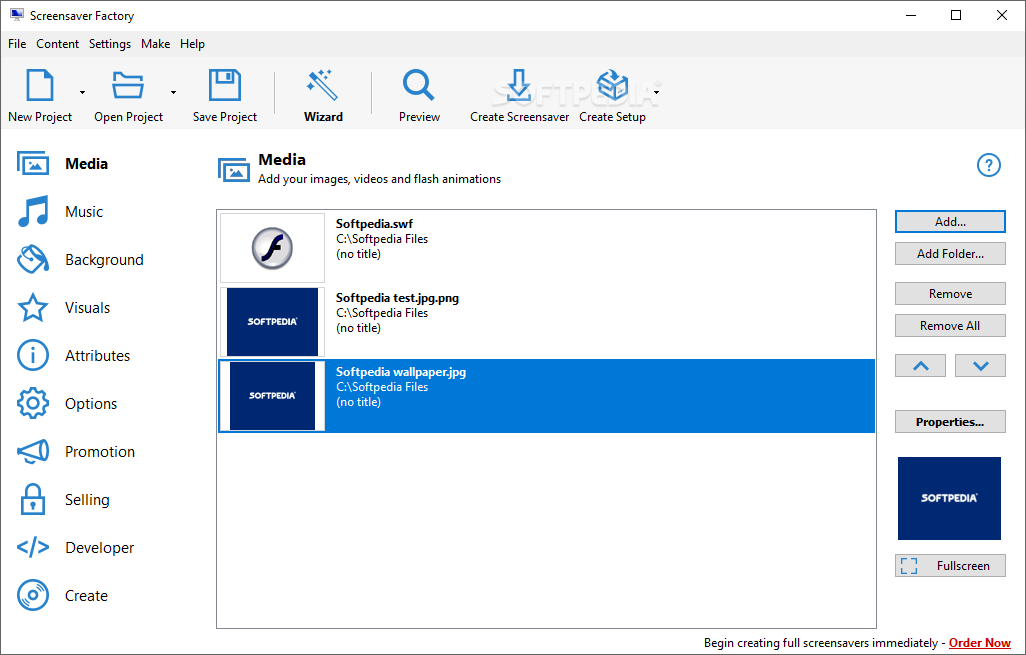Open the Help menu
Image resolution: width=1026 pixels, height=655 pixels.
coord(192,44)
